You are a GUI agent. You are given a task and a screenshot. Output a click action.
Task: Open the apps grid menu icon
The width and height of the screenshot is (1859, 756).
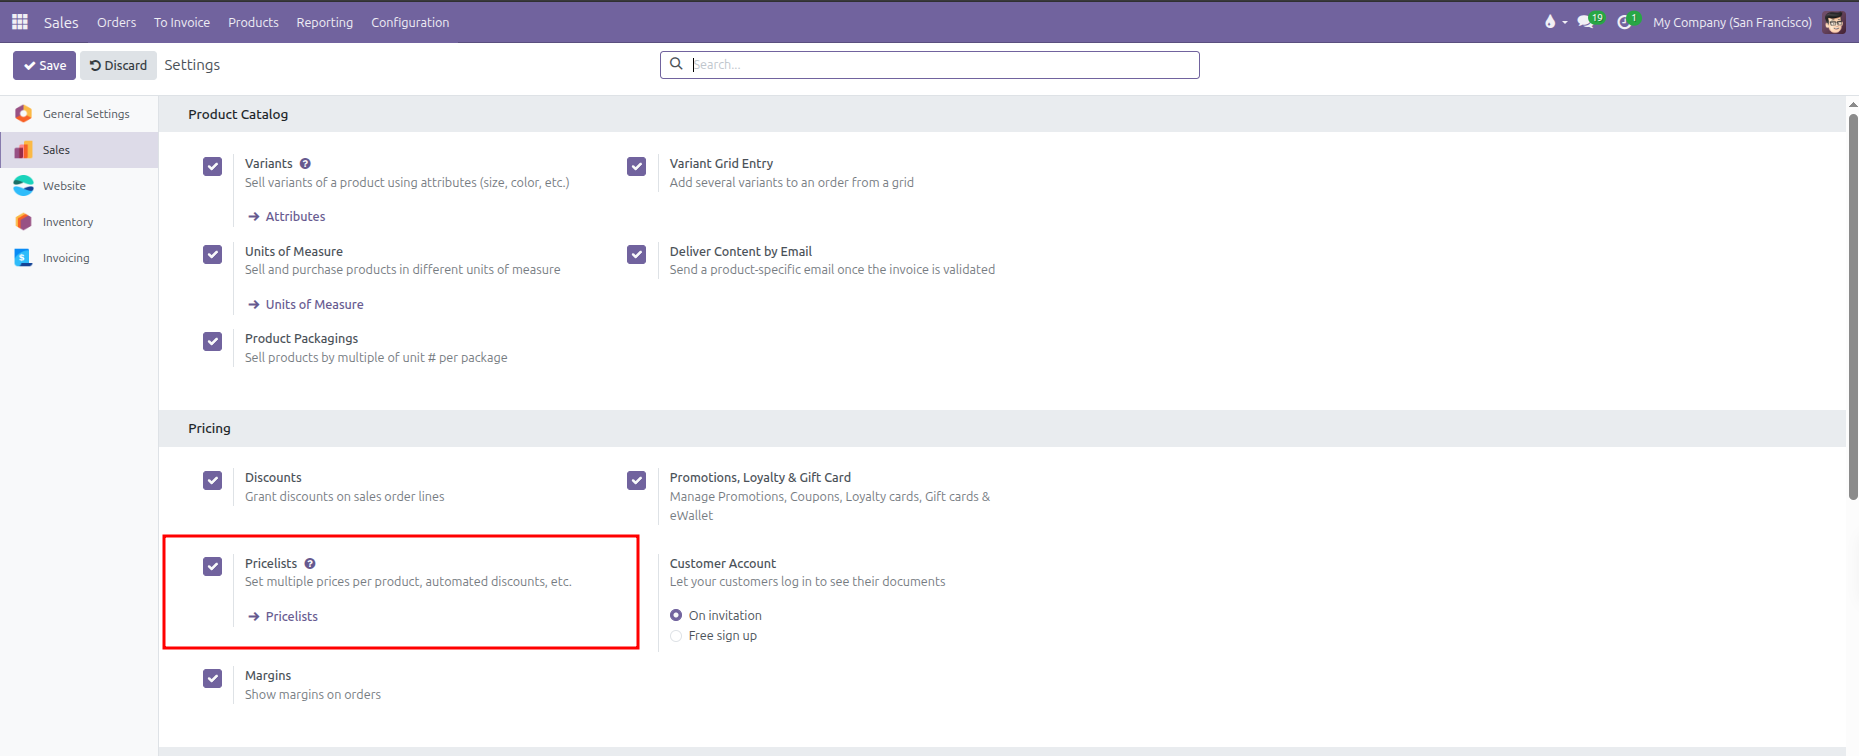coord(20,22)
